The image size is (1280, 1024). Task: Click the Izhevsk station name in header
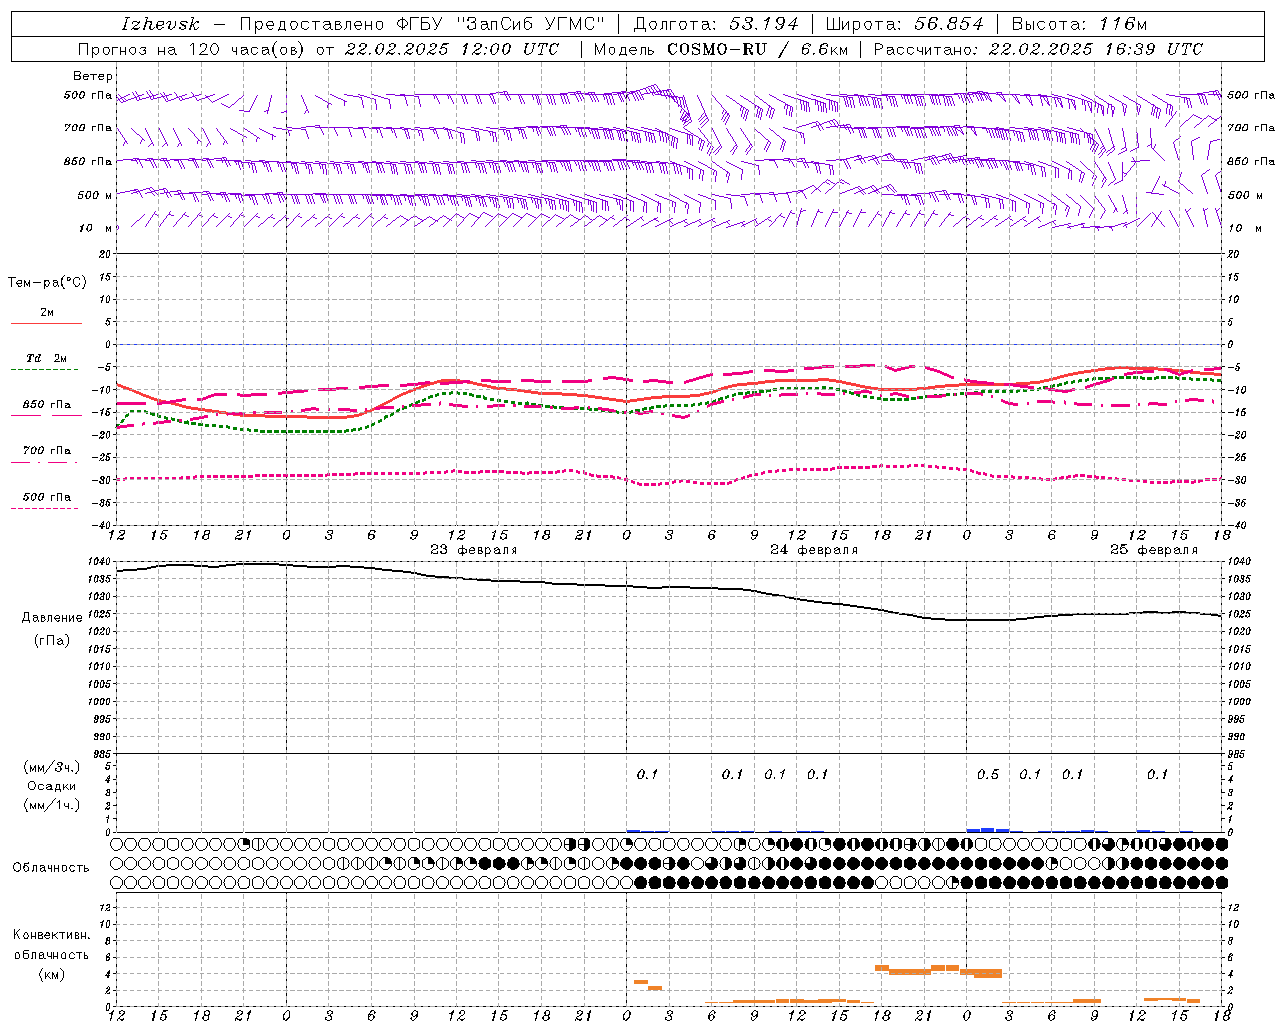(x=160, y=24)
